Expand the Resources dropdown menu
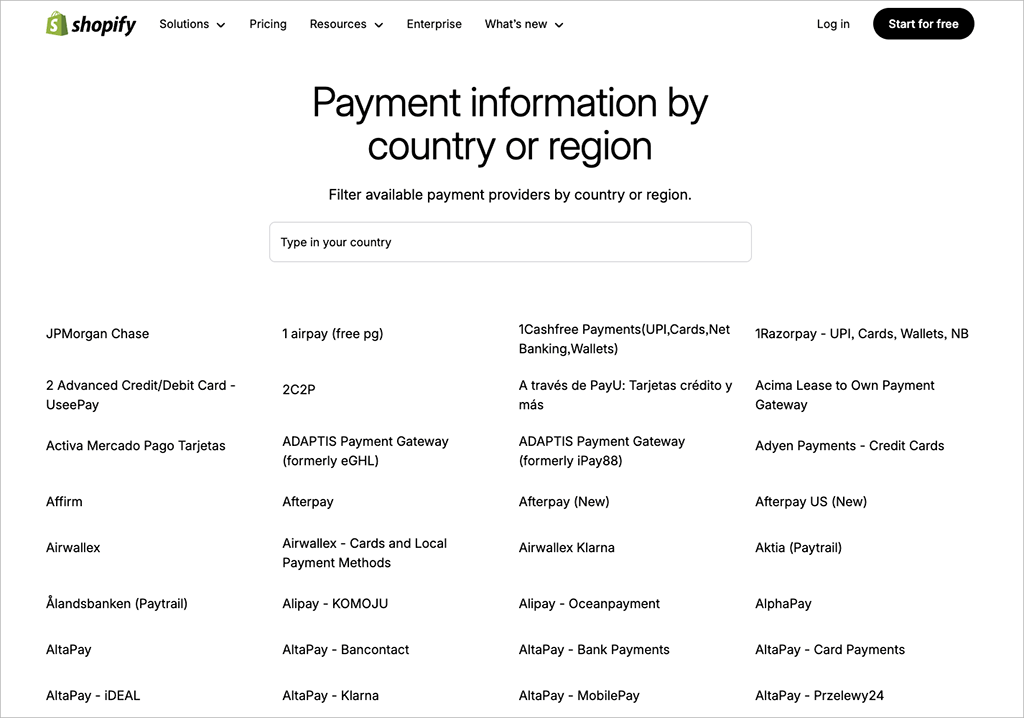Viewport: 1024px width, 718px height. coord(346,24)
